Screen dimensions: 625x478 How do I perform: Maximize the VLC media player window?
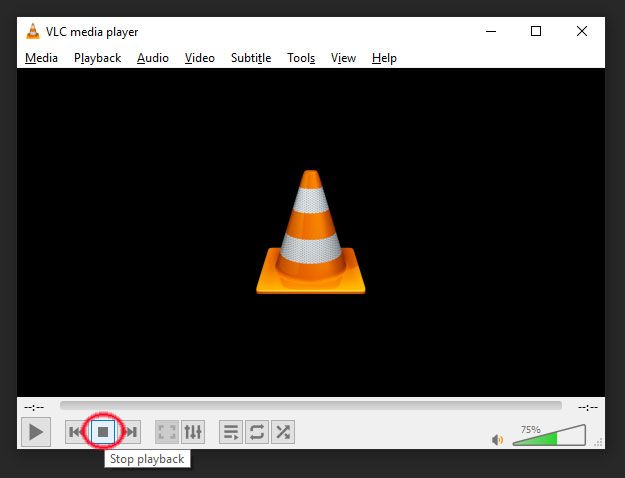[536, 31]
